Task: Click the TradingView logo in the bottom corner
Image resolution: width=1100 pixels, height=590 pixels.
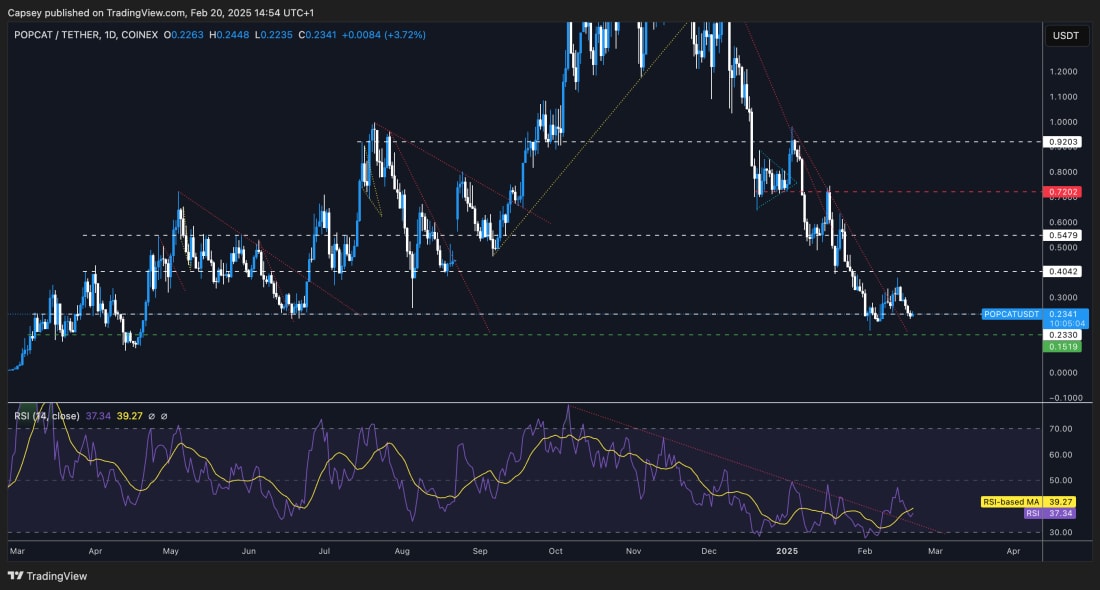Action: click(45, 576)
